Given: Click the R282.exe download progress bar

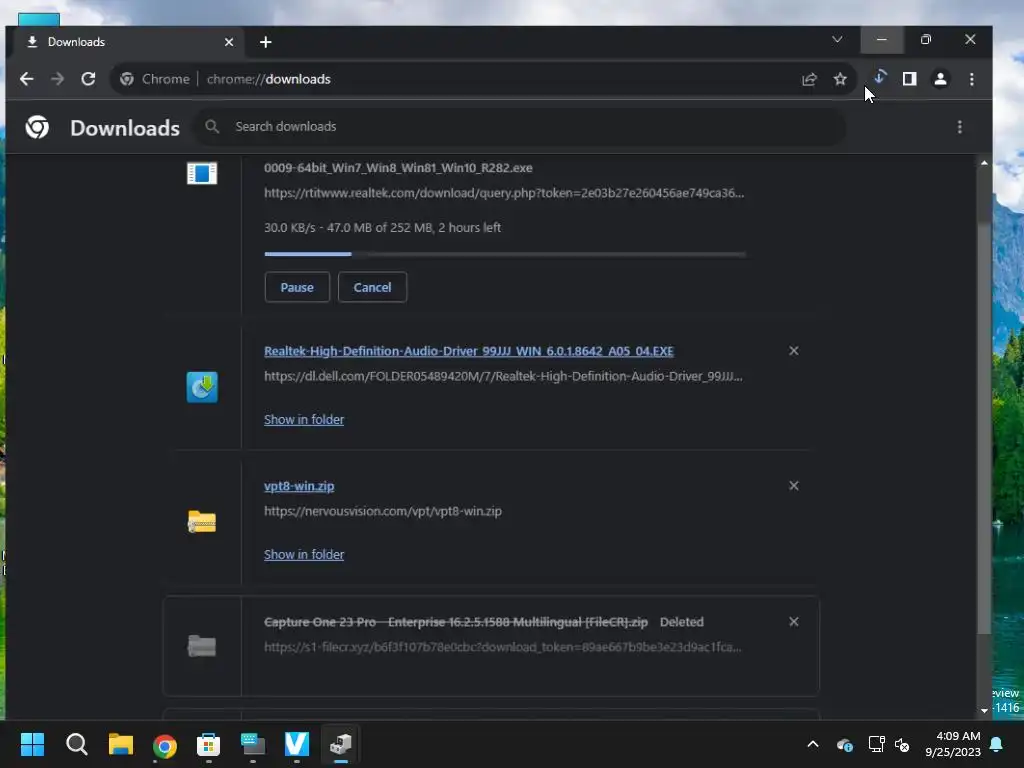Looking at the screenshot, I should tap(505, 254).
